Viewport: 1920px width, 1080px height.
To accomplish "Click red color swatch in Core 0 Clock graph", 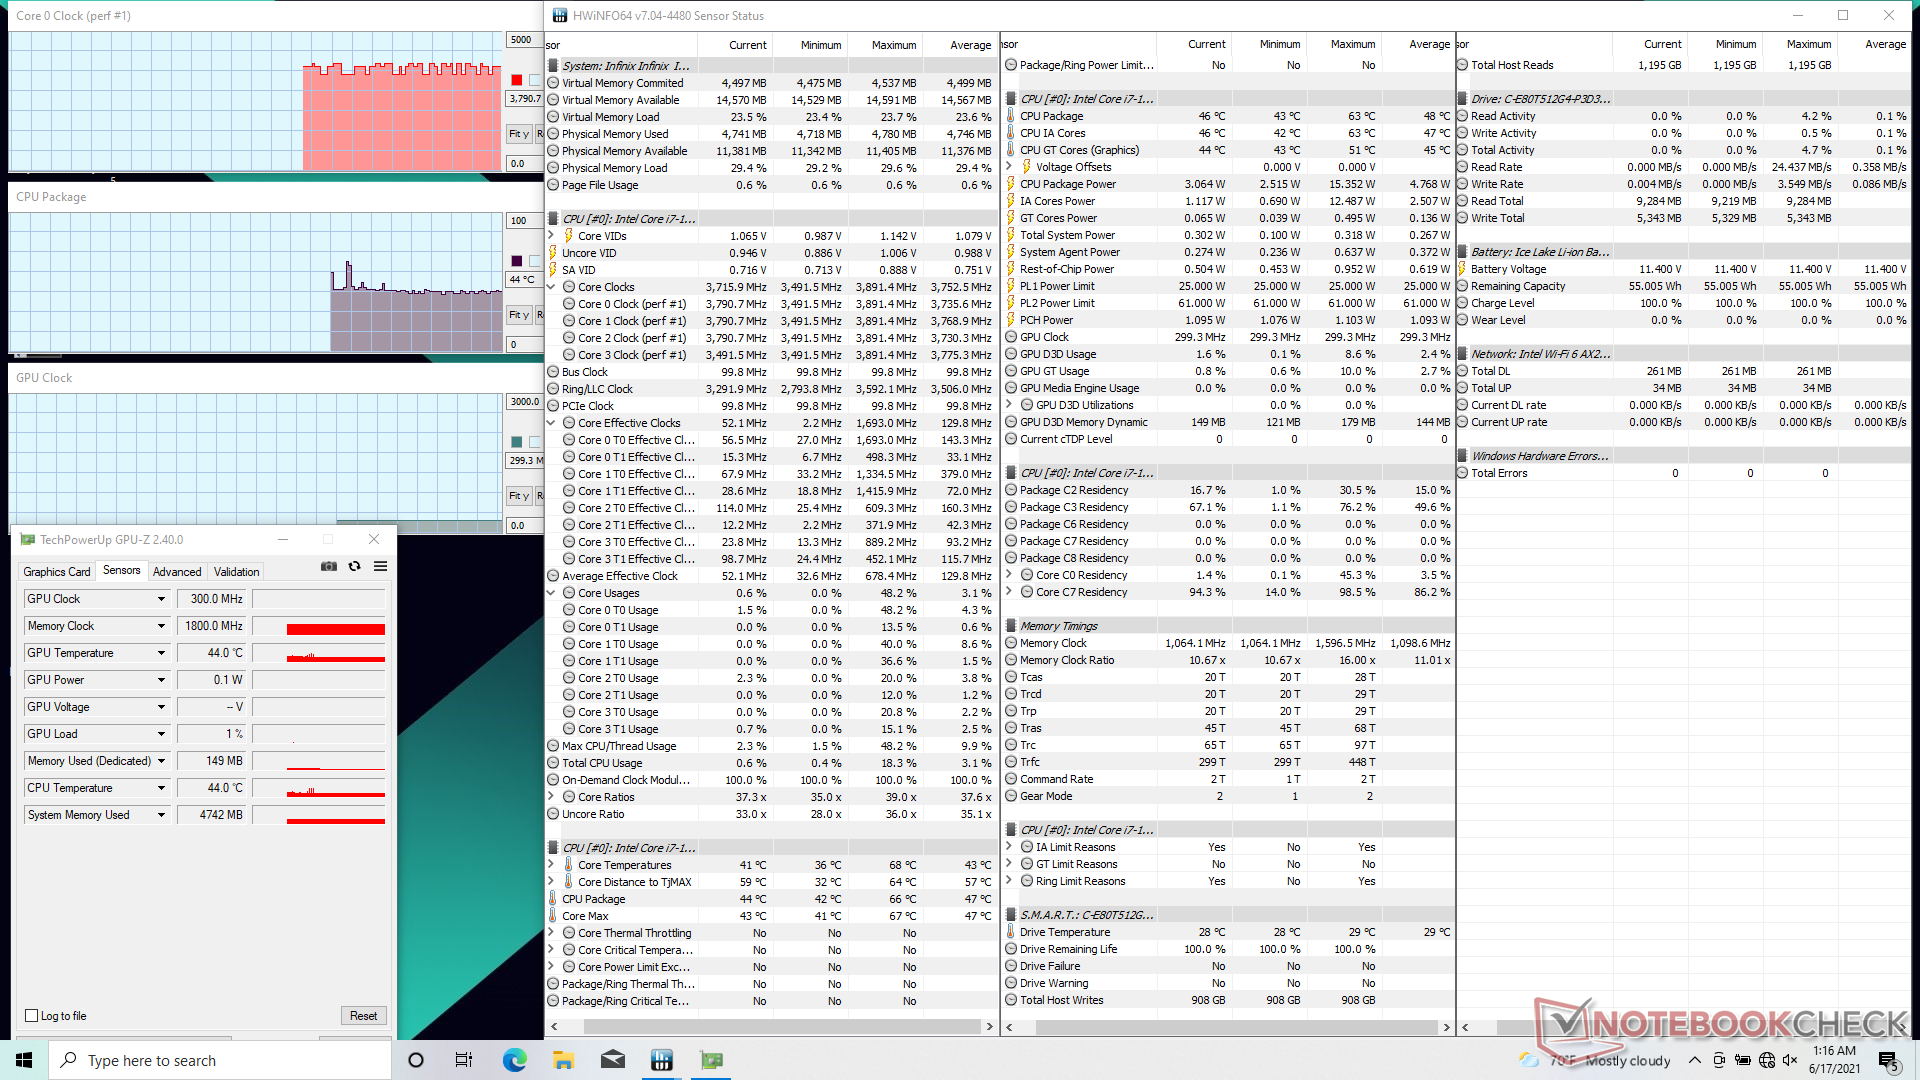I will (x=517, y=80).
